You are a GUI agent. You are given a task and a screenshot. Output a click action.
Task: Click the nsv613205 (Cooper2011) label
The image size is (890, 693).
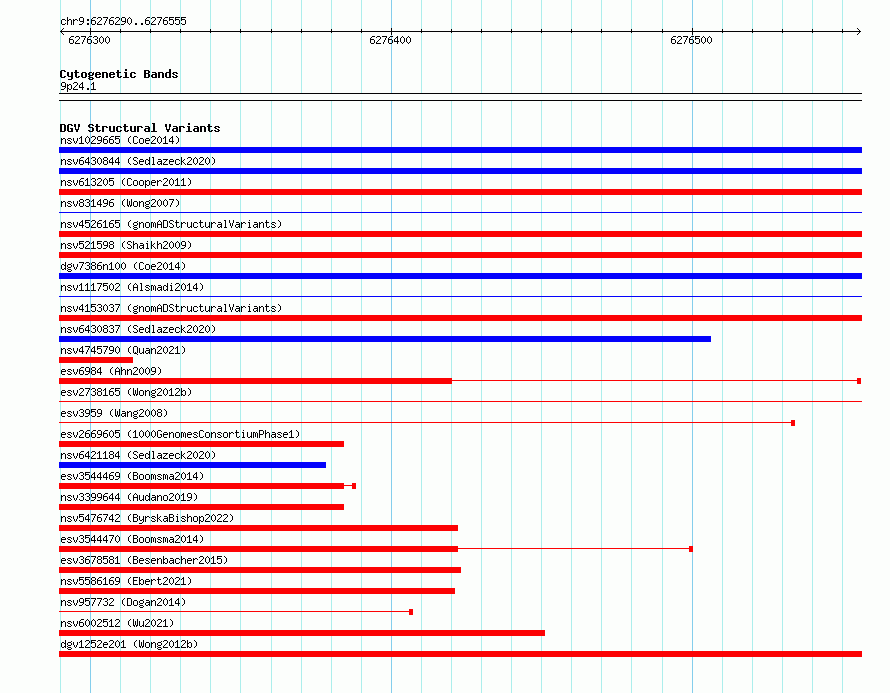[126, 182]
